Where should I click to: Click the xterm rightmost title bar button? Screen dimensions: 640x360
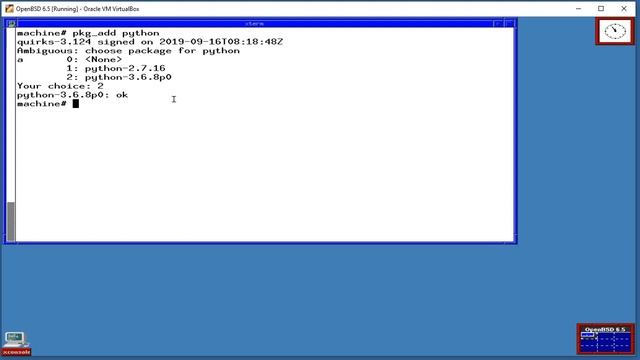[509, 24]
